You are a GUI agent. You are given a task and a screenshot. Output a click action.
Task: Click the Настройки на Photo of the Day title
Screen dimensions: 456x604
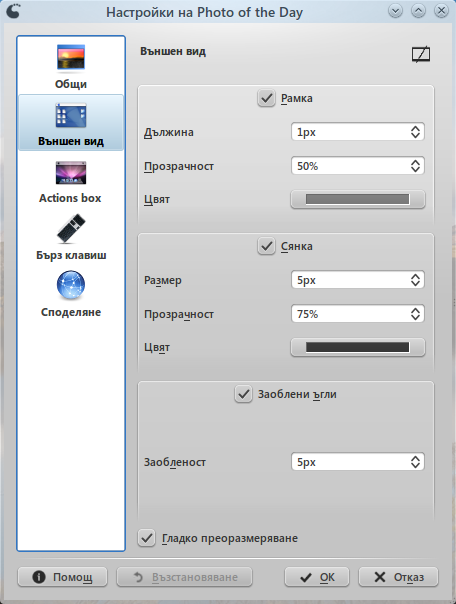(205, 12)
